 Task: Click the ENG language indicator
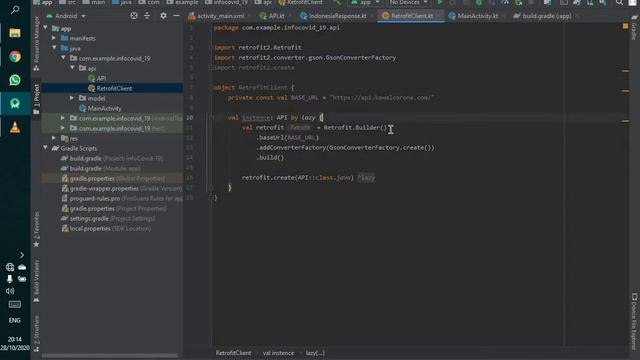pyautogui.click(x=15, y=320)
